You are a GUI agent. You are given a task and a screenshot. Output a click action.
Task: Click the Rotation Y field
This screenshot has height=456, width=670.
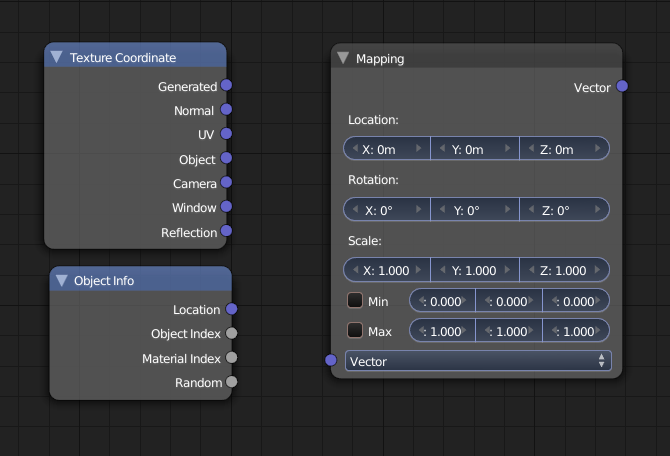coord(474,211)
